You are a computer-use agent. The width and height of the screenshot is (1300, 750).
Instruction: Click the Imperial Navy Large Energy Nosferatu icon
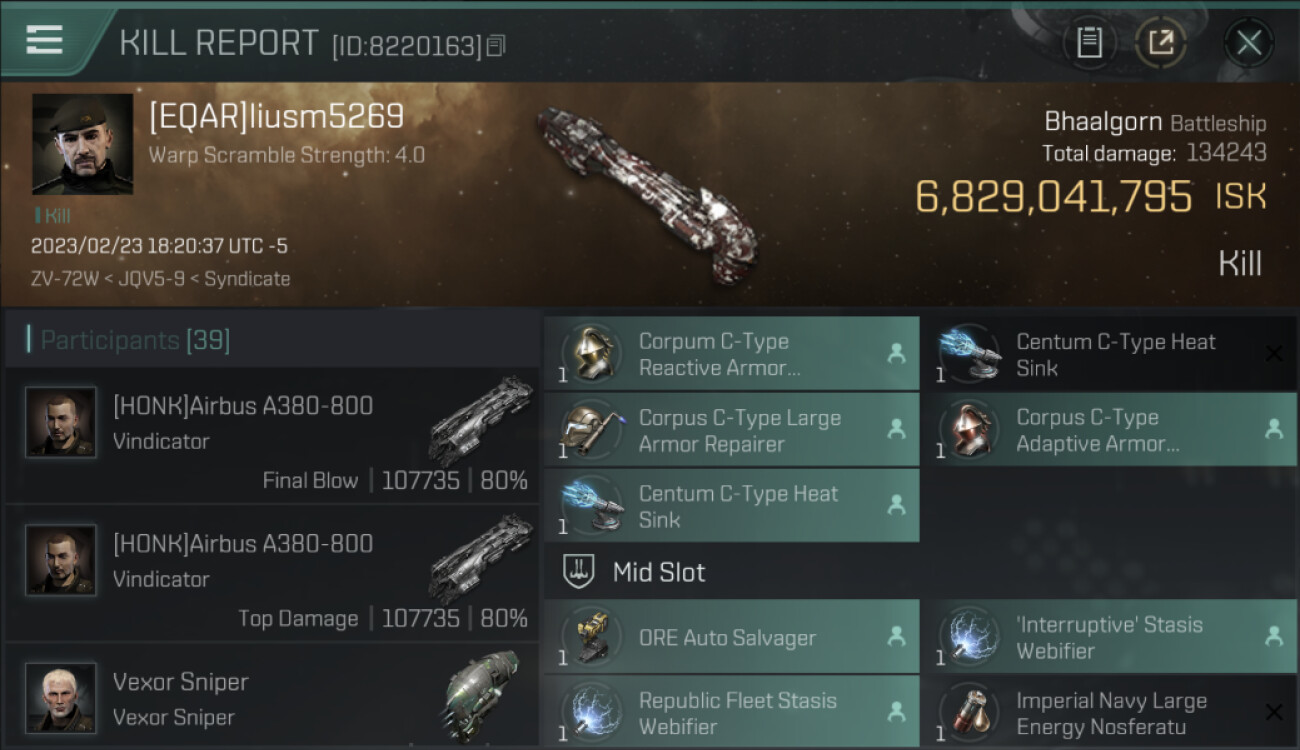point(969,712)
